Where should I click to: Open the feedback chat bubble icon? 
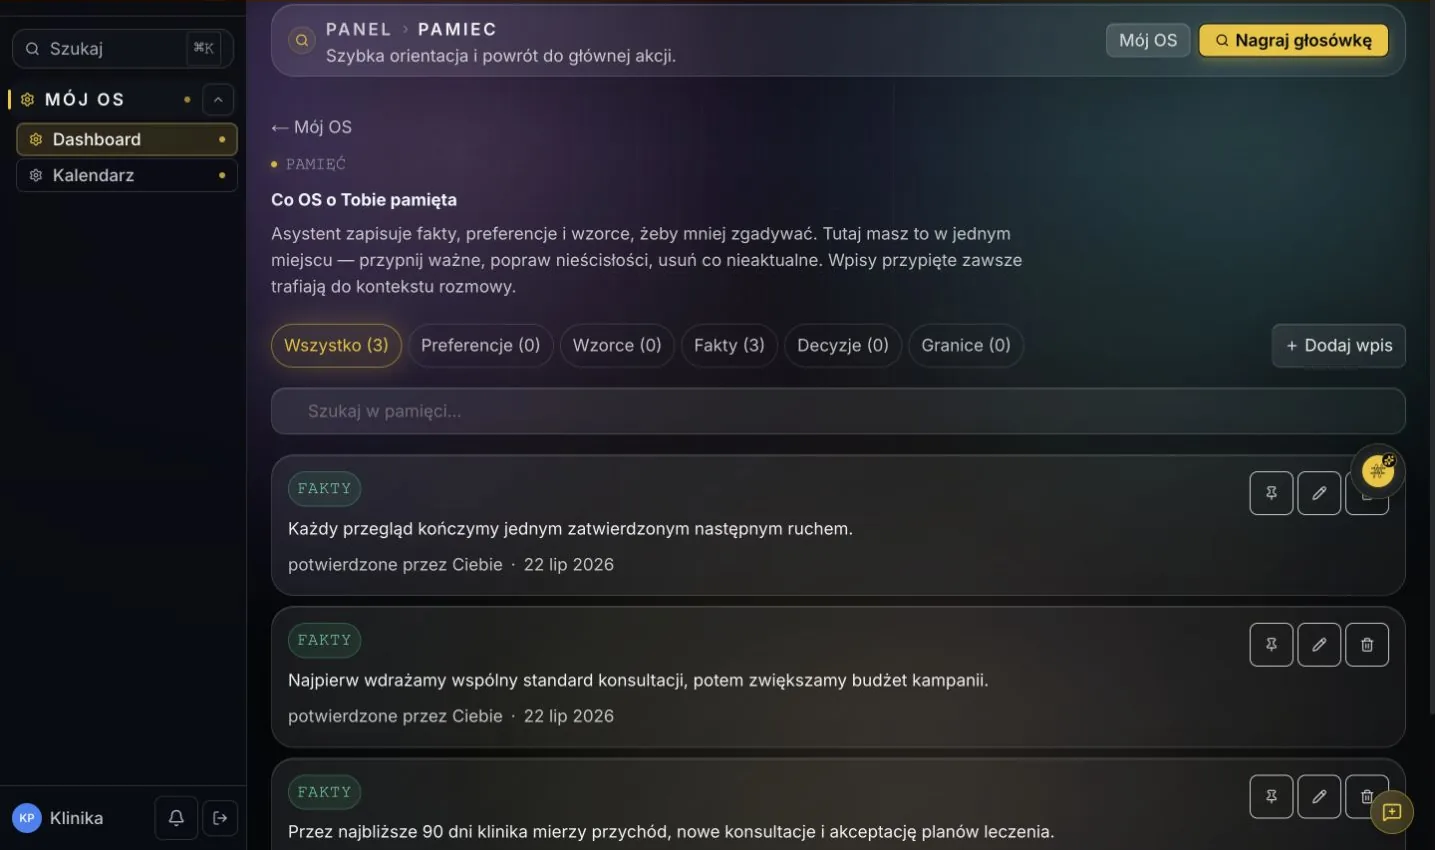click(x=1392, y=812)
